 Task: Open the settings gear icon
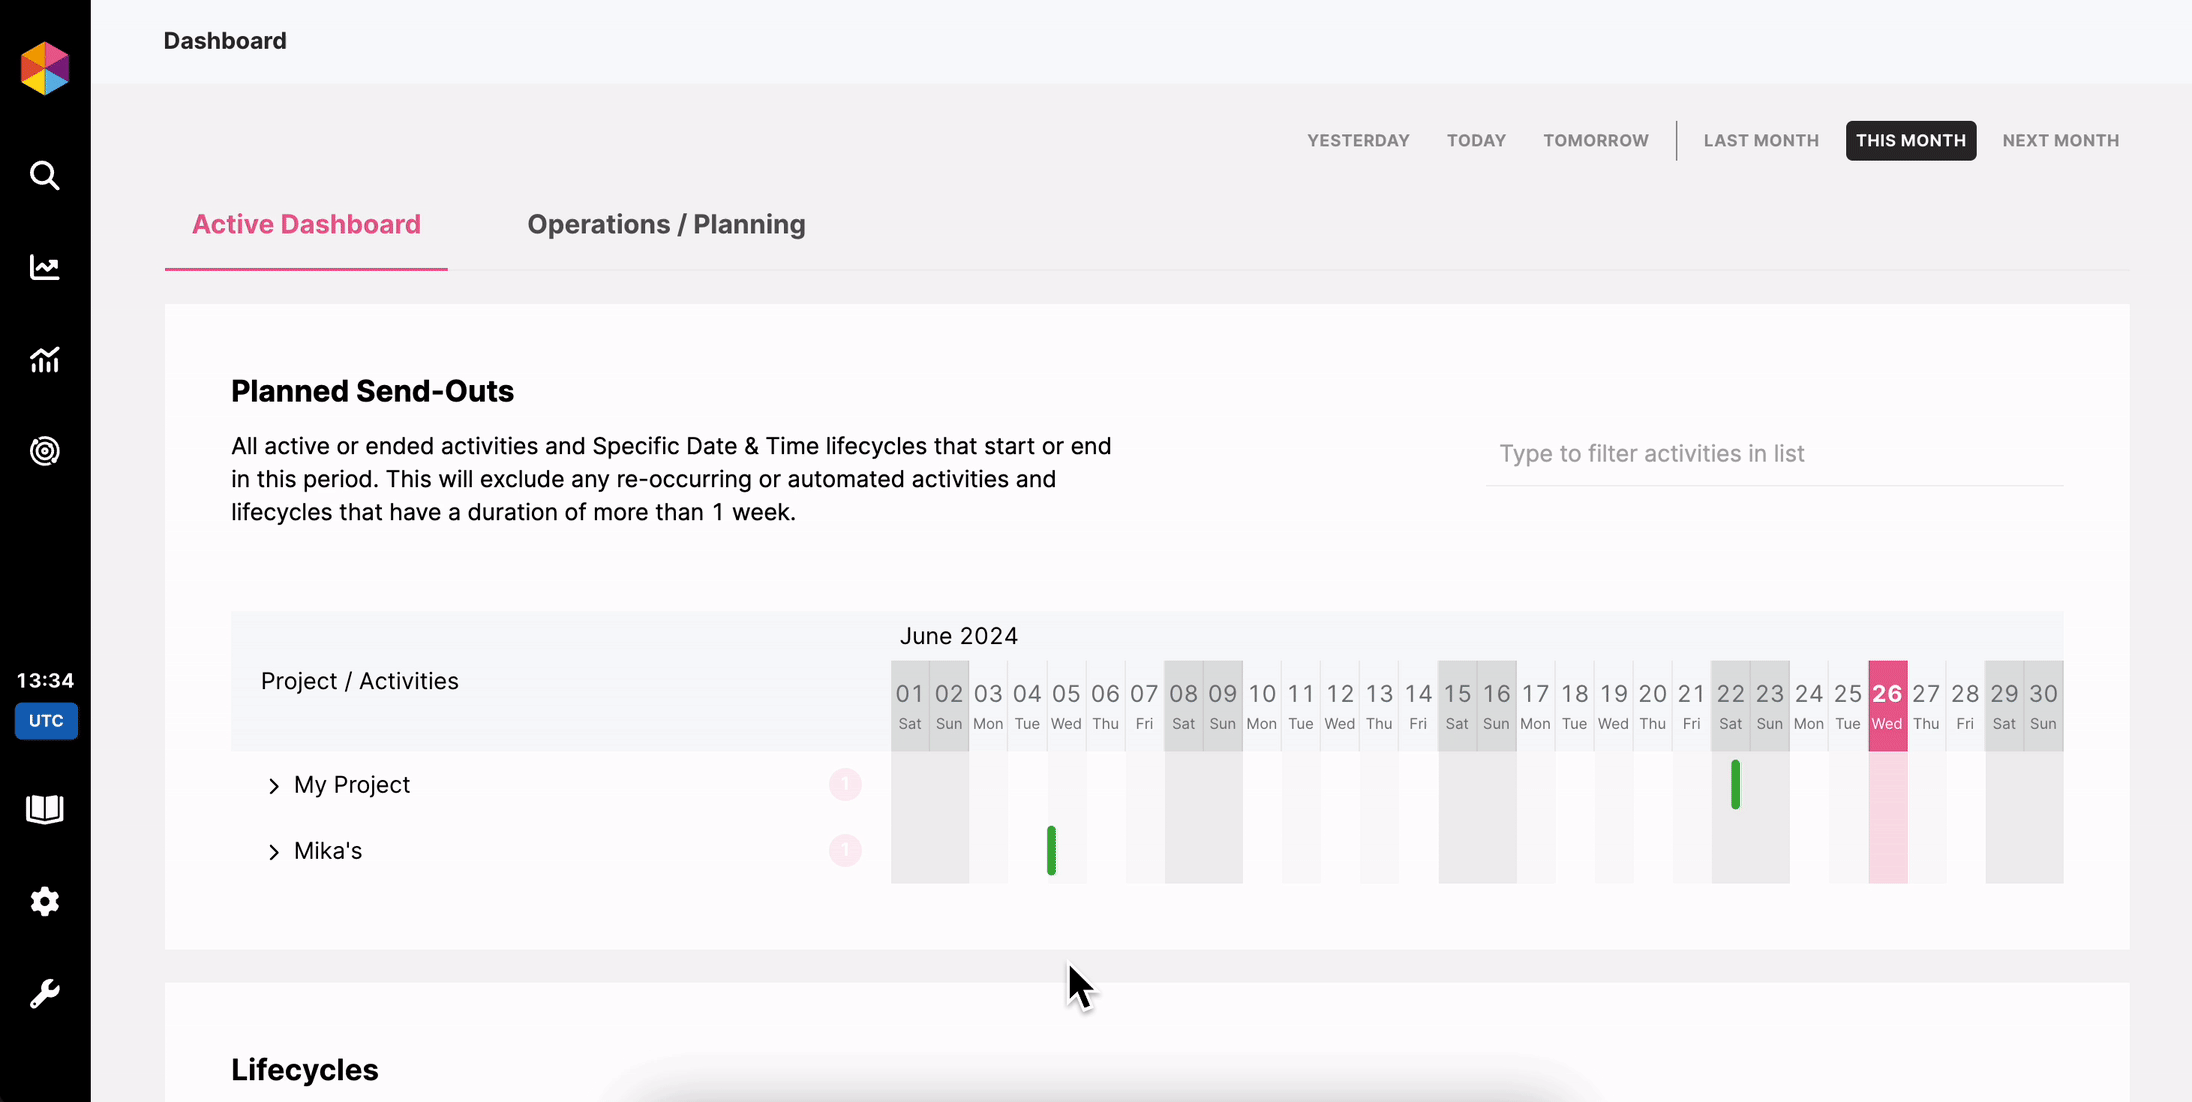tap(45, 901)
